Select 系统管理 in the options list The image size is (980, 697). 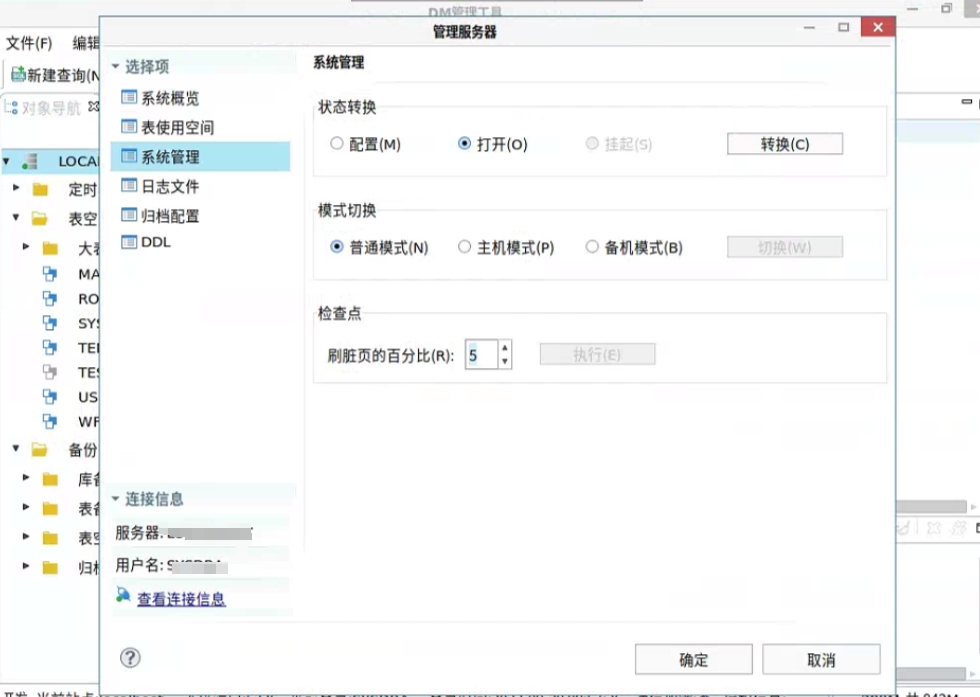(x=170, y=157)
